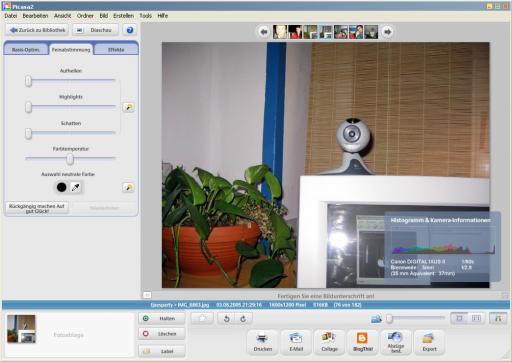Click the Highlights one-click fix wand icon
The height and width of the screenshot is (362, 512).
pos(128,107)
